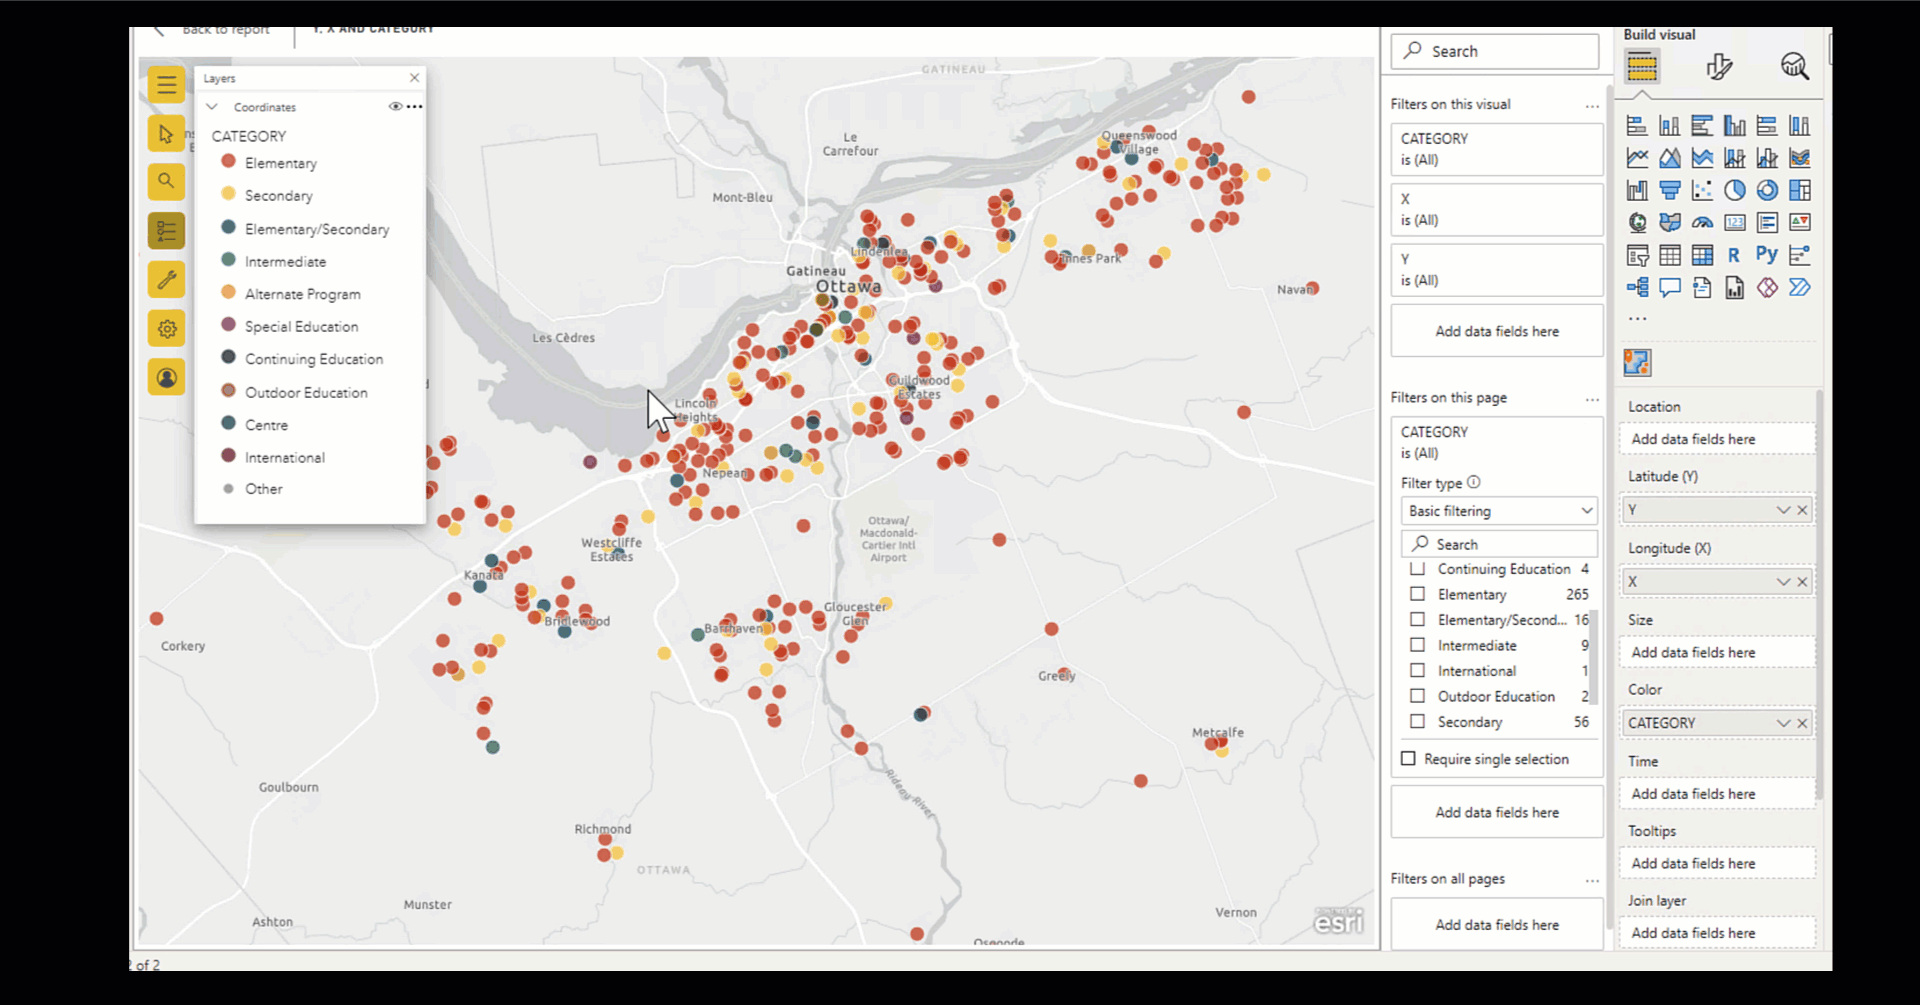Click Elementary red legend swatch
Image resolution: width=1920 pixels, height=1005 pixels.
[228, 161]
